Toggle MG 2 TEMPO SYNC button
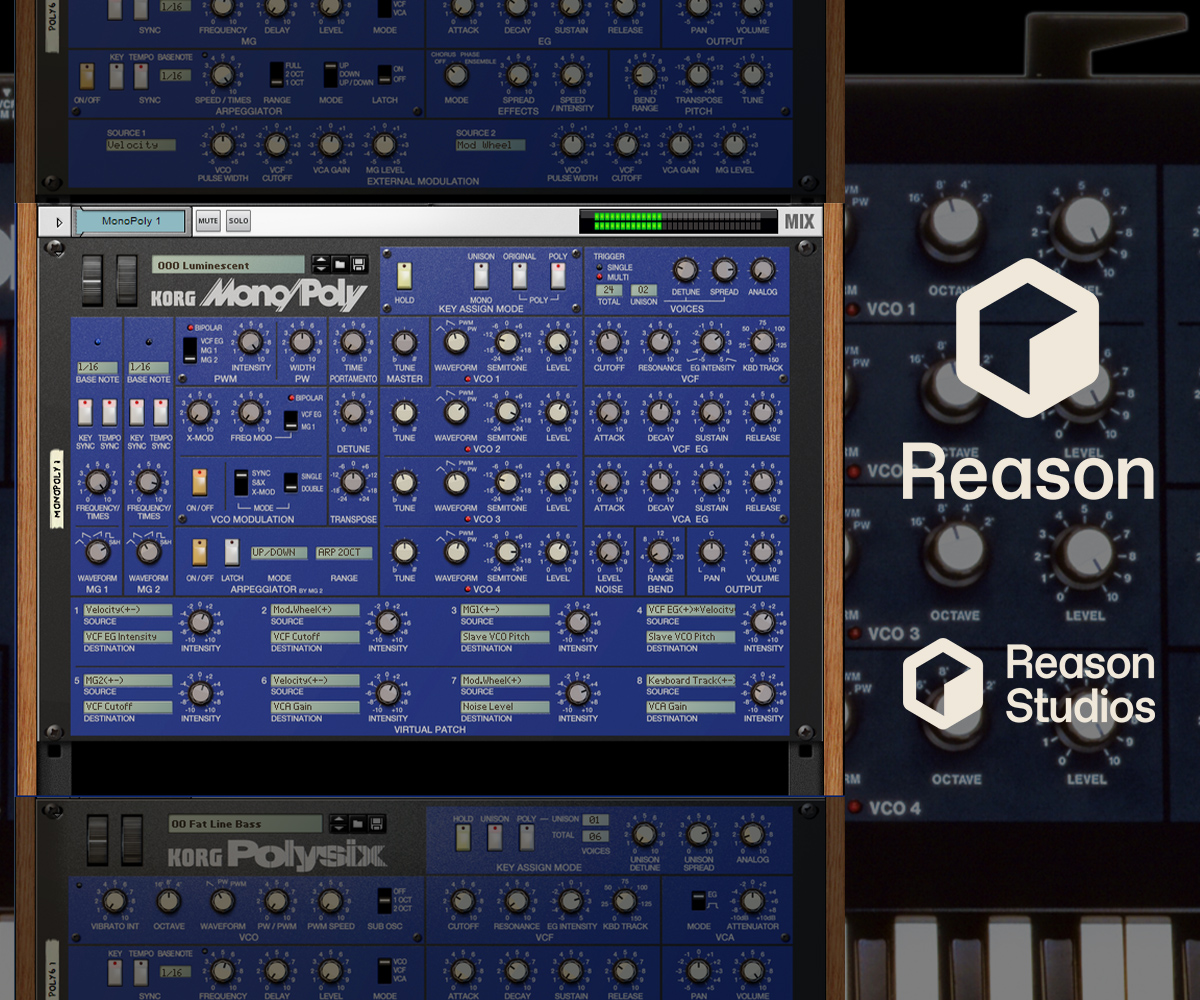 [x=160, y=412]
